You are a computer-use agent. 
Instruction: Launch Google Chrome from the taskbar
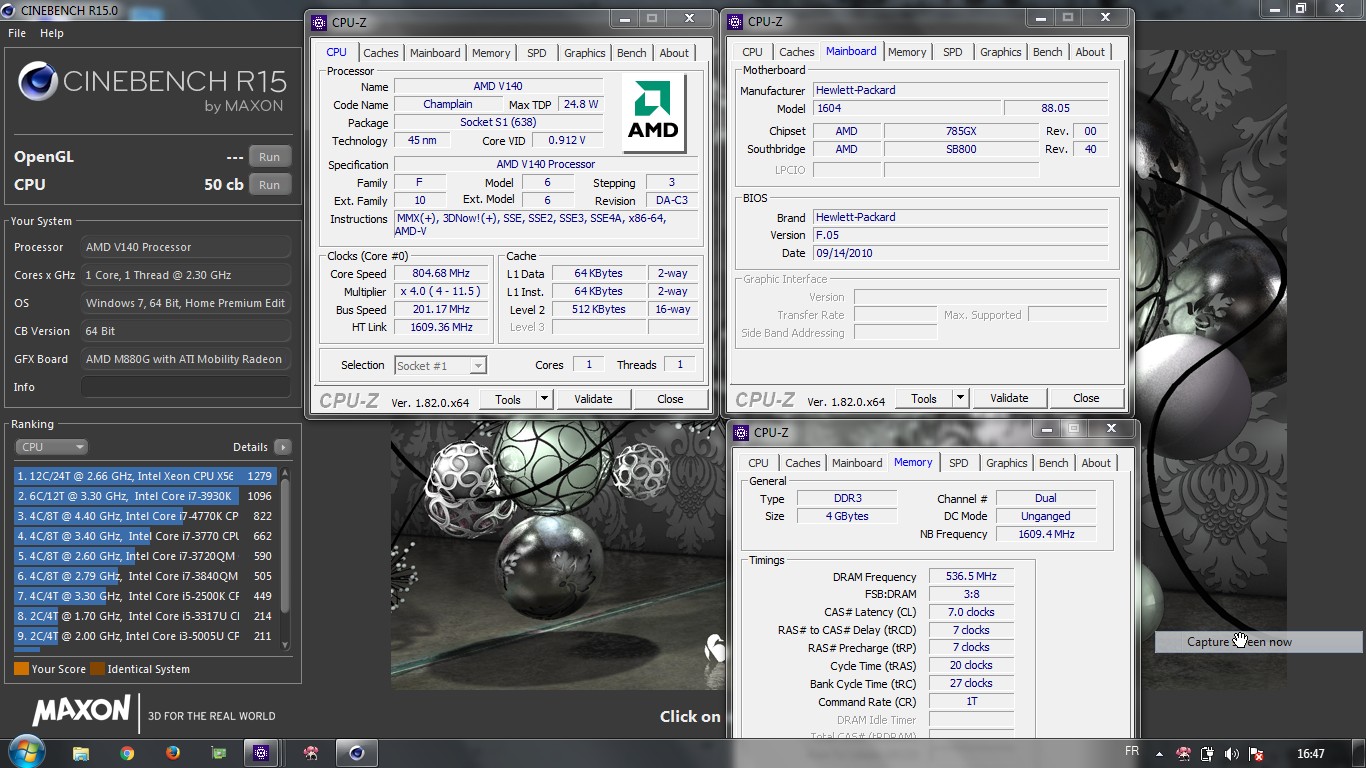[127, 753]
